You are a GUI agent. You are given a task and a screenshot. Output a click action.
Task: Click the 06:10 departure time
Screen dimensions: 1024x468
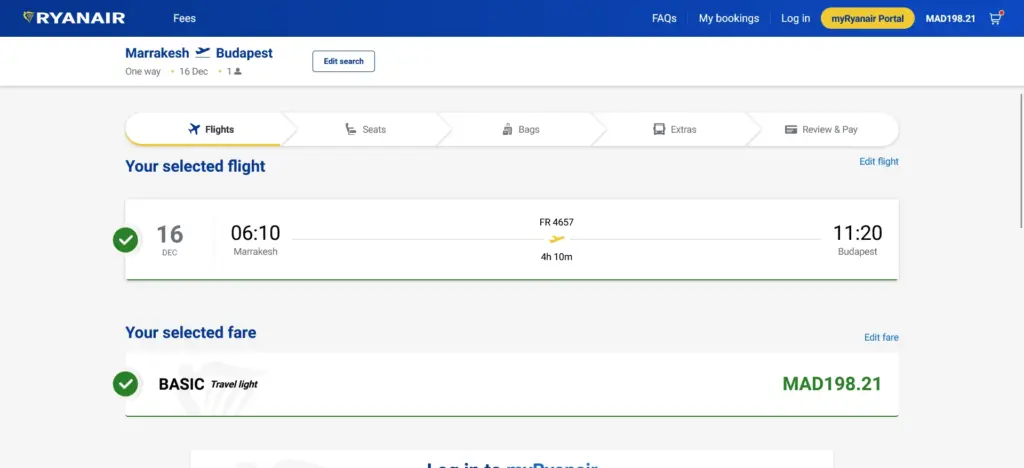pos(255,233)
